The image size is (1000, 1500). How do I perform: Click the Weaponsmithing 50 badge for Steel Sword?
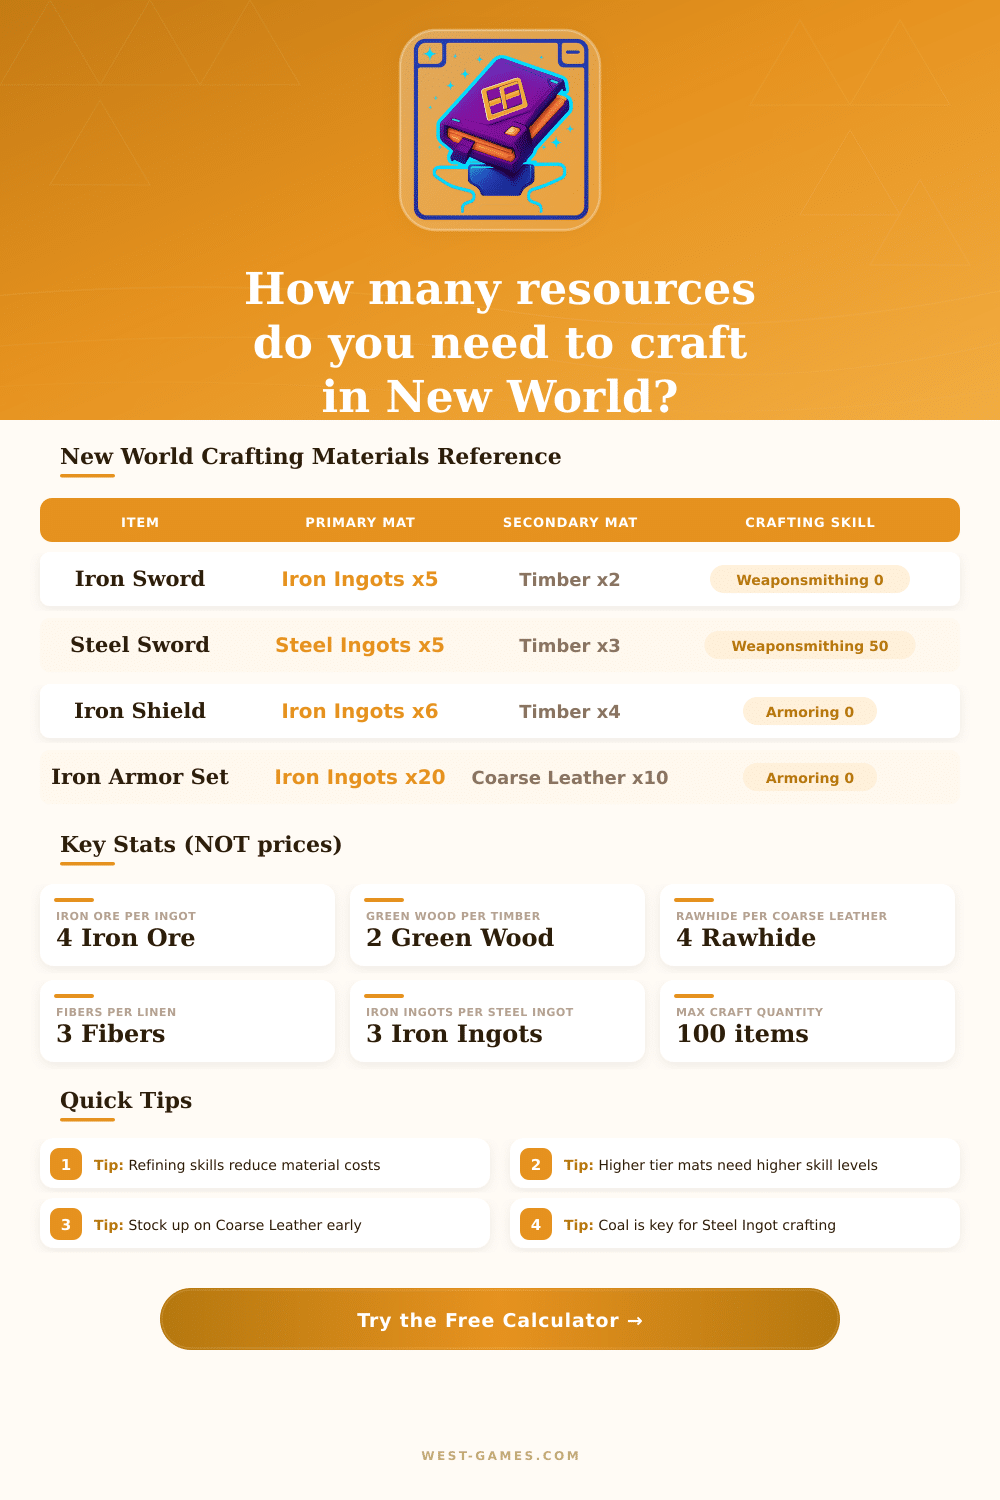tap(810, 645)
